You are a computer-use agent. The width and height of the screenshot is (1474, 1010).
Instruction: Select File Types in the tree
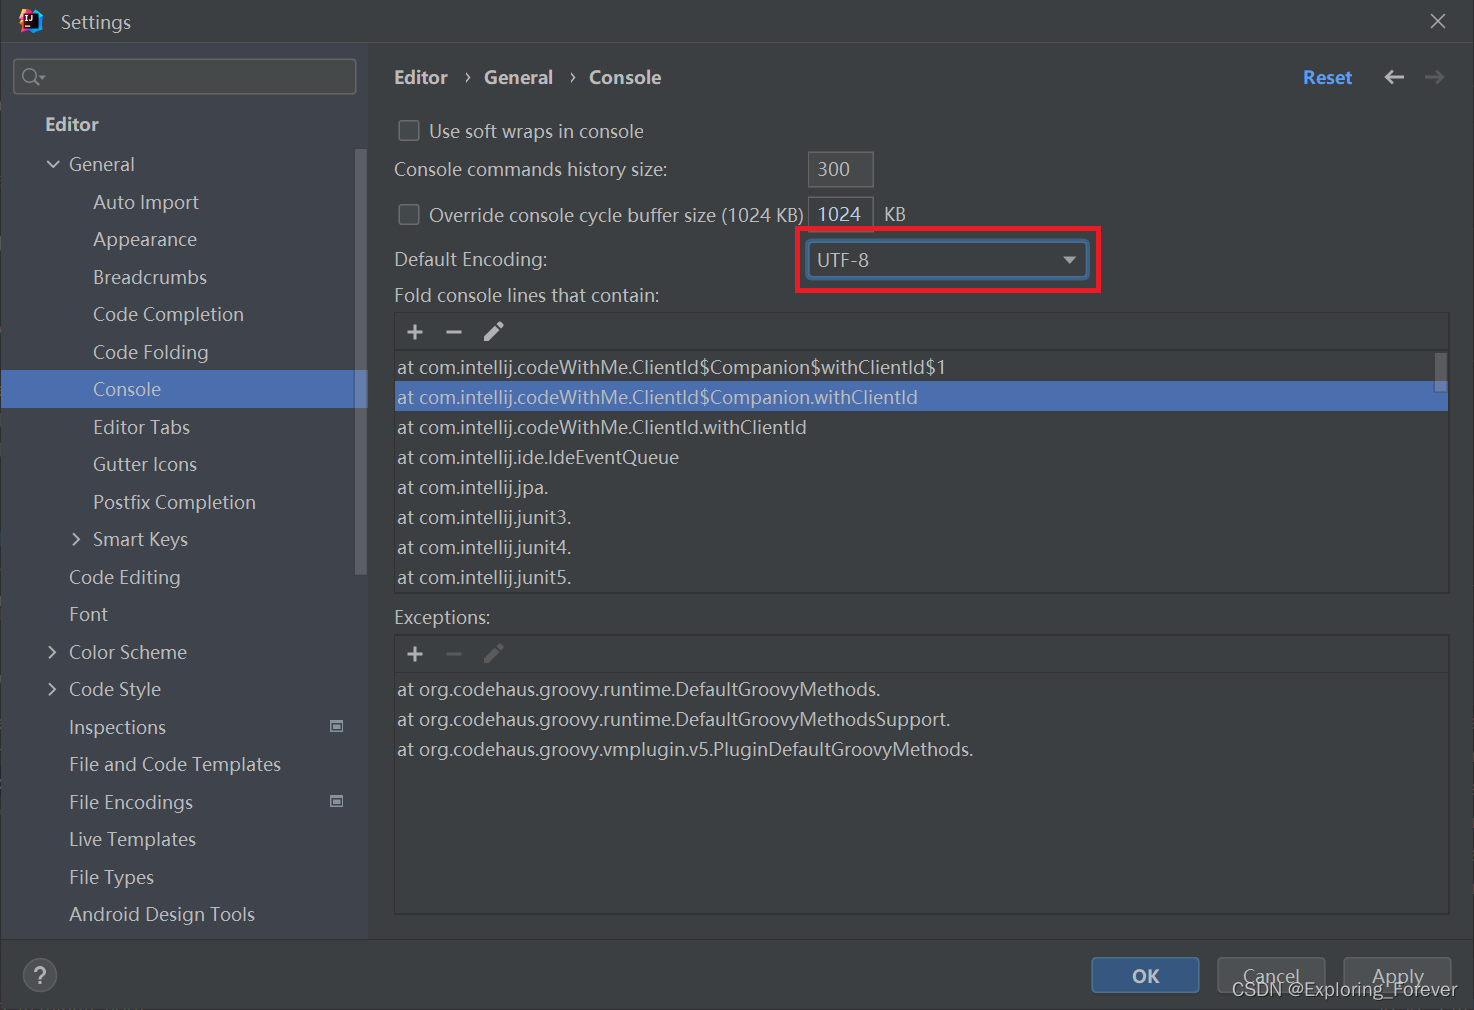click(x=111, y=877)
